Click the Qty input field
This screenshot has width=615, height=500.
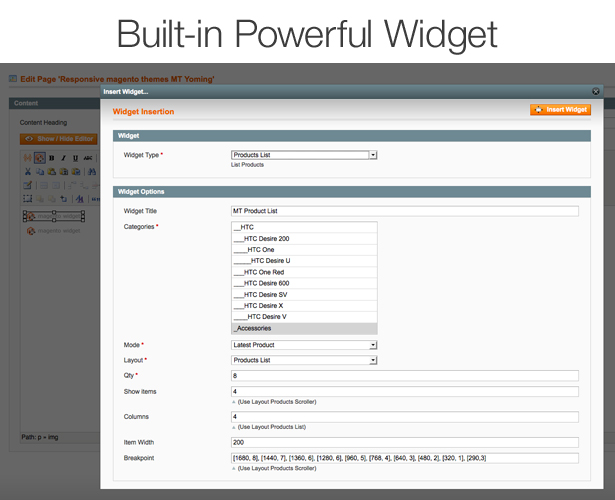click(404, 376)
